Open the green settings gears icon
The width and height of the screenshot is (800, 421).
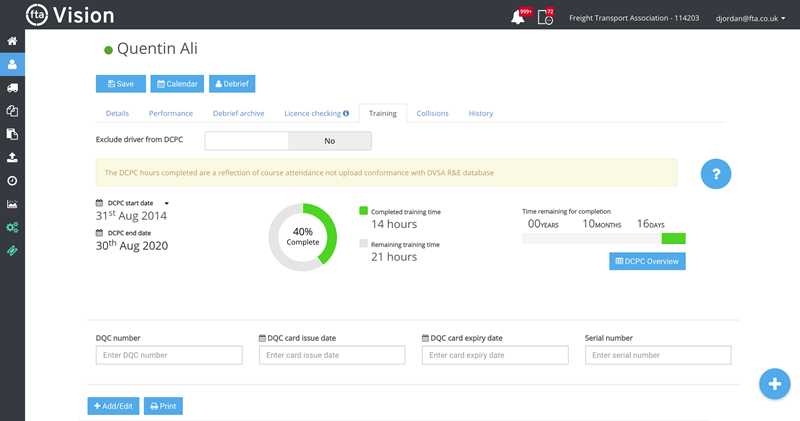coord(12,228)
